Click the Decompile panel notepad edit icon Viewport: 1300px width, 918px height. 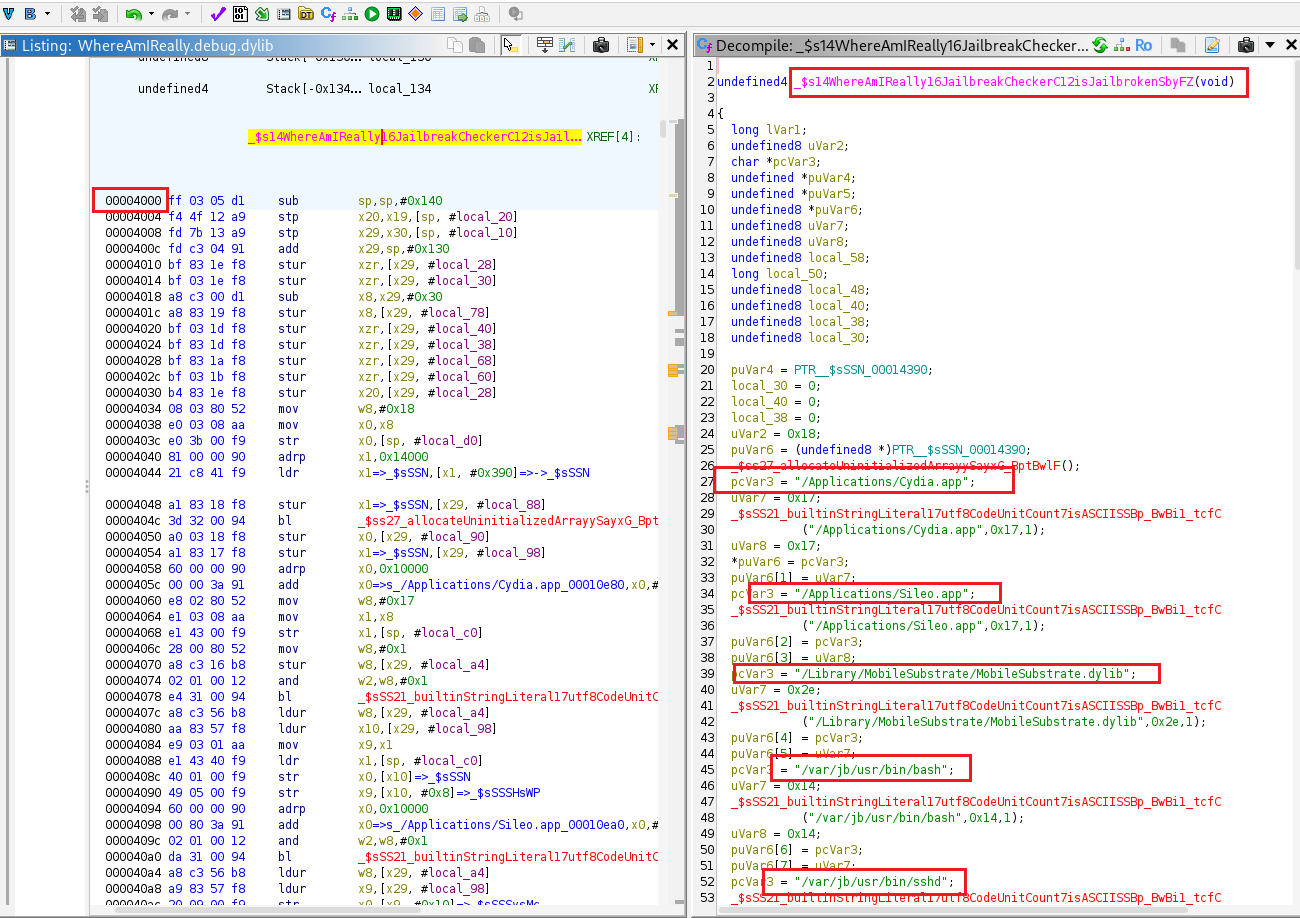[x=1212, y=45]
